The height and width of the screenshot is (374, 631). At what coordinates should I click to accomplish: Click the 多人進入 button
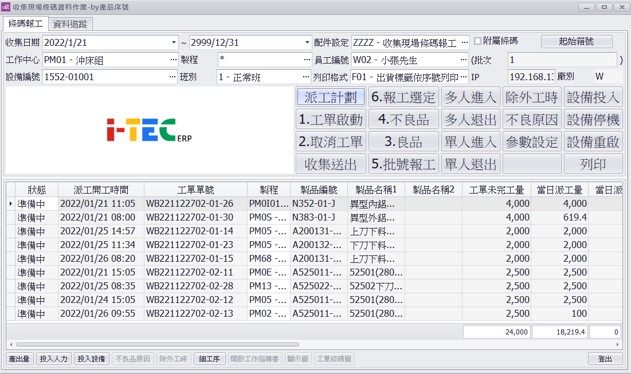pos(470,97)
